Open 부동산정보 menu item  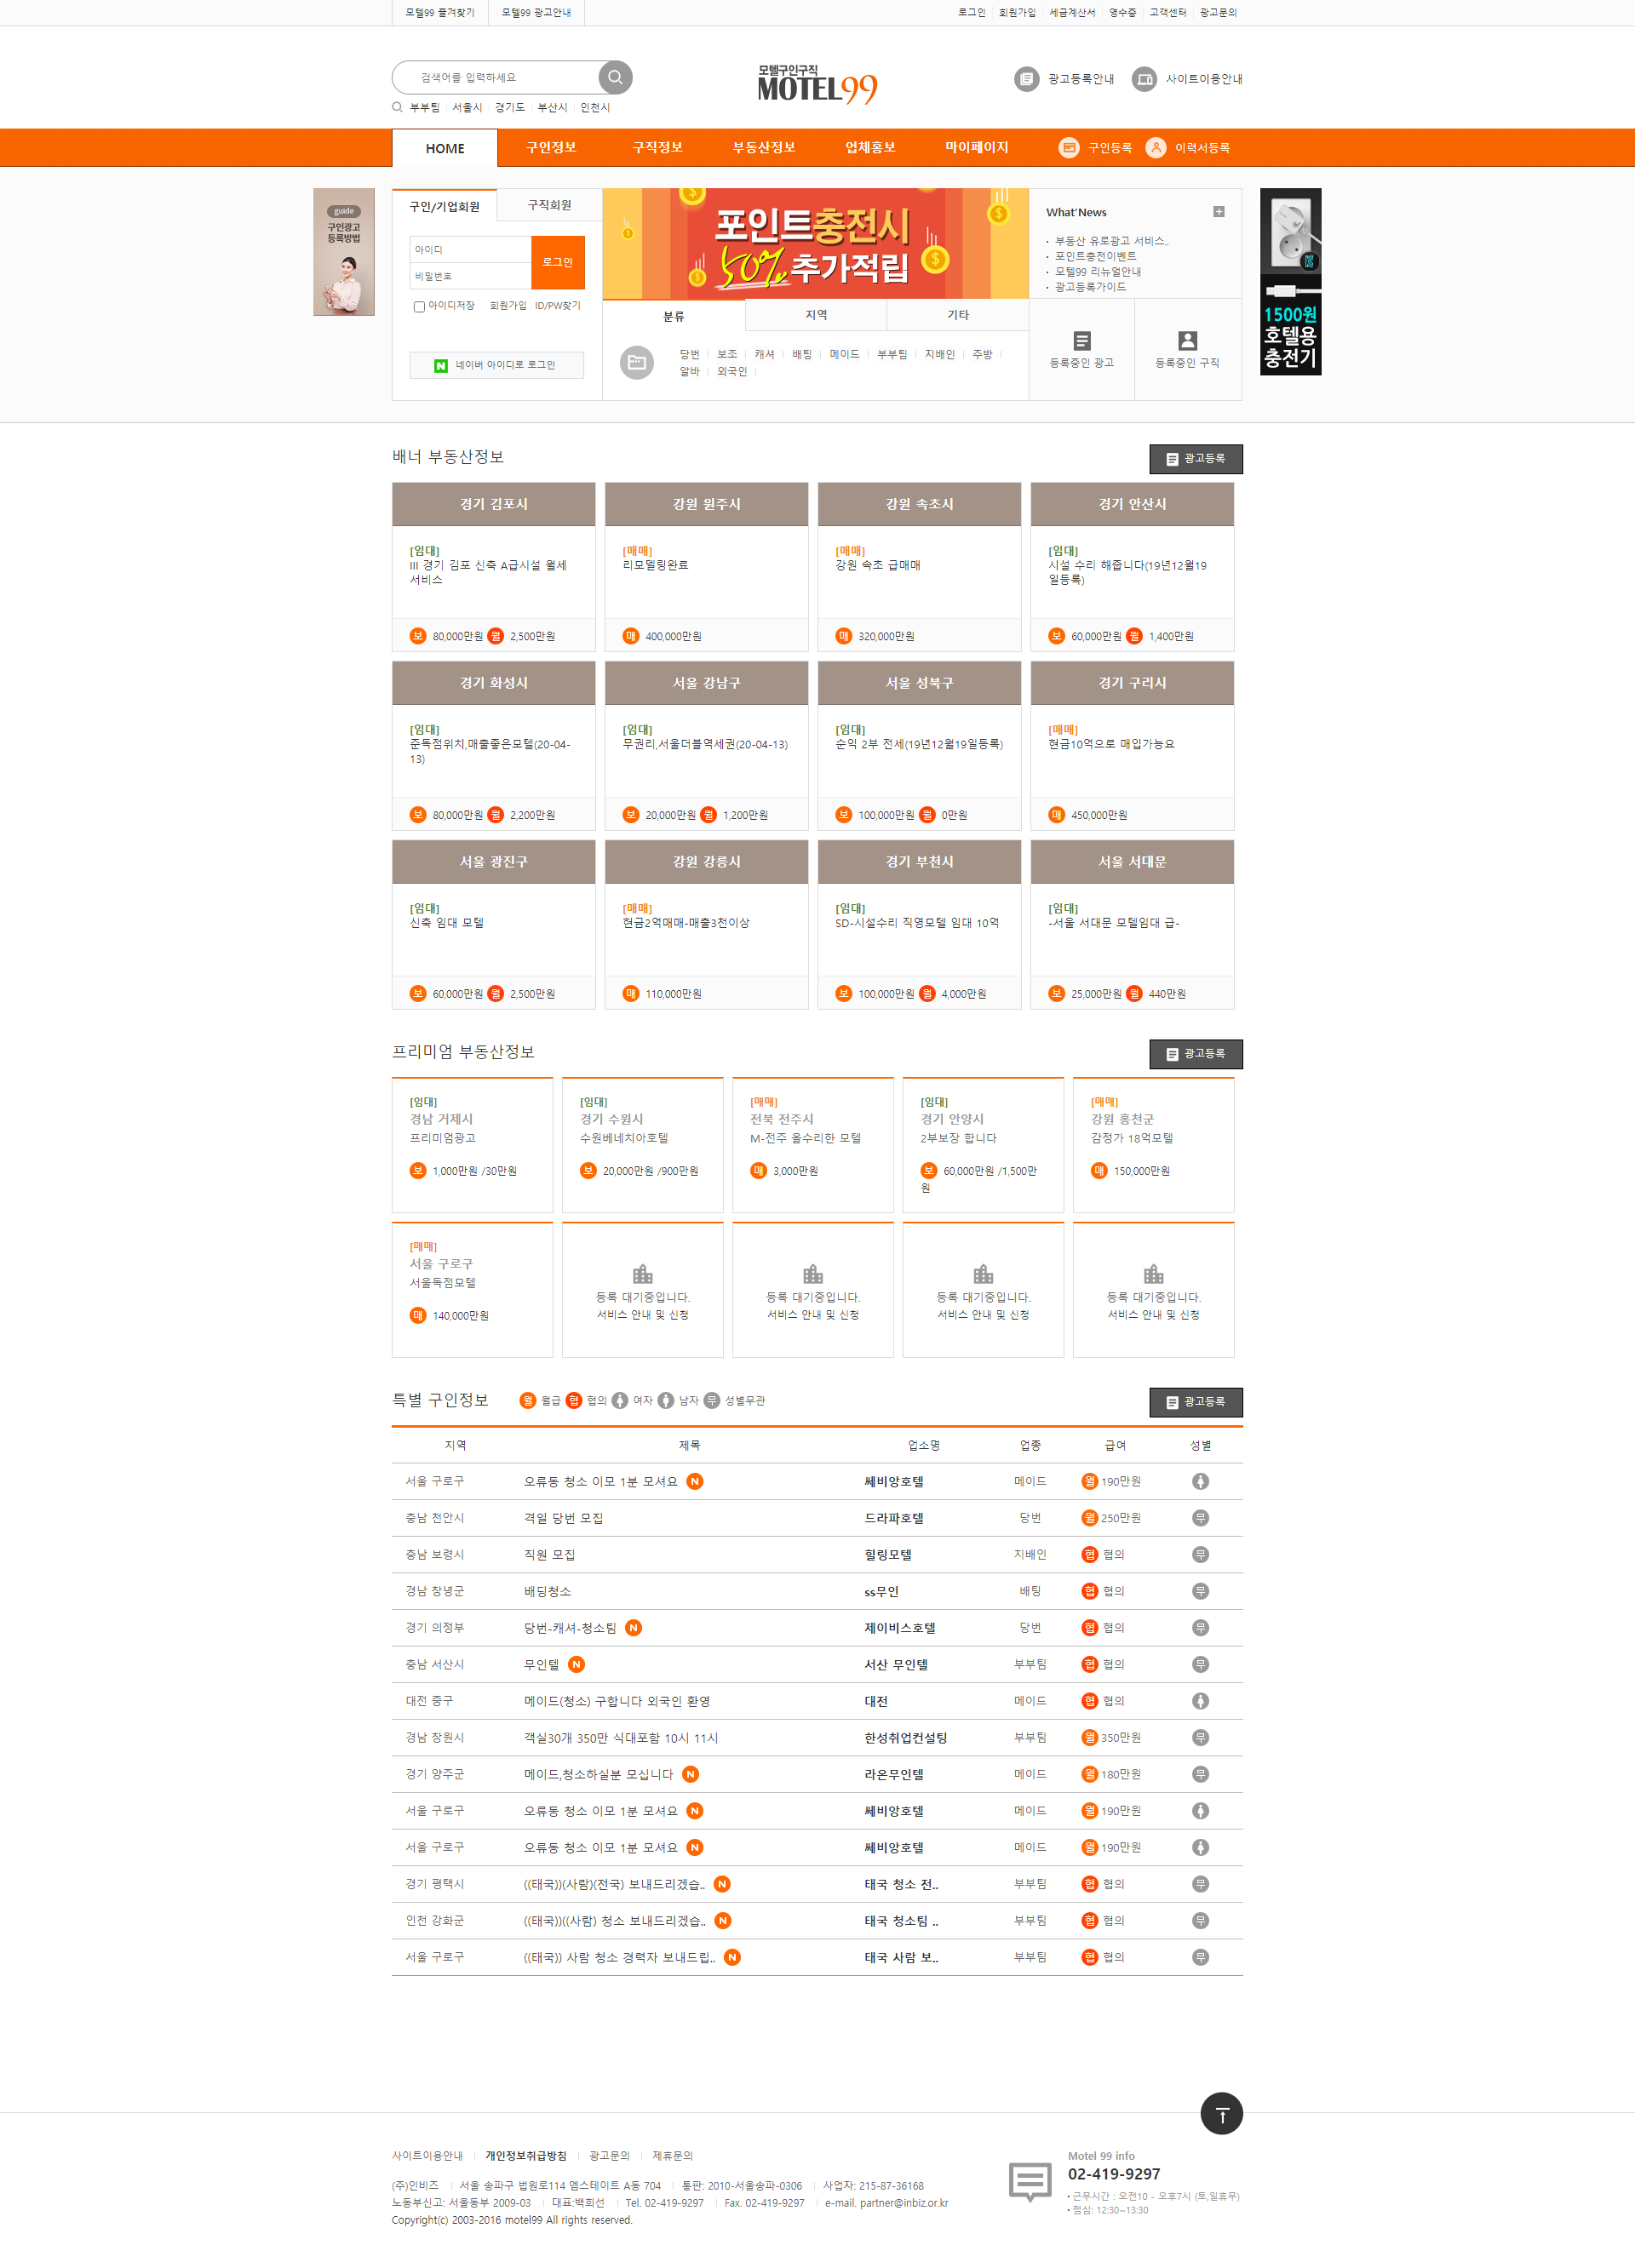click(763, 148)
